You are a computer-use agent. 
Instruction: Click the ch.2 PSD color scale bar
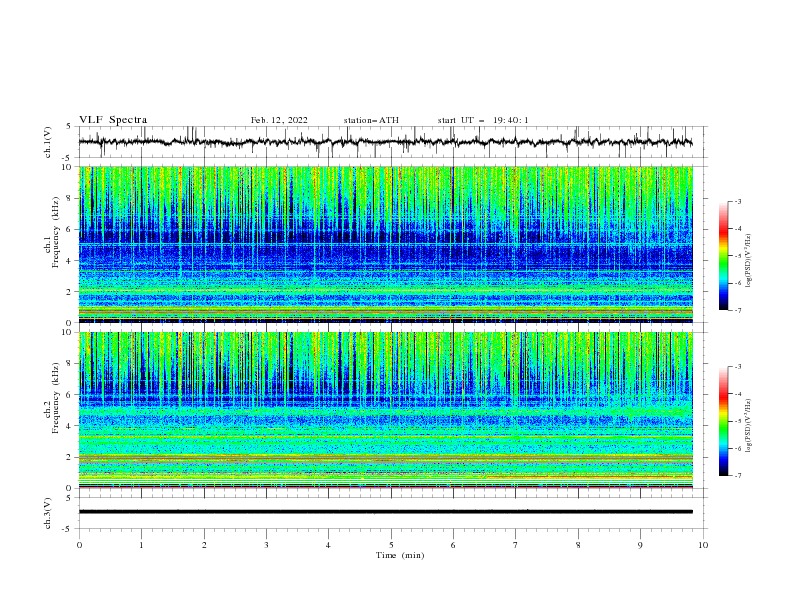click(723, 421)
